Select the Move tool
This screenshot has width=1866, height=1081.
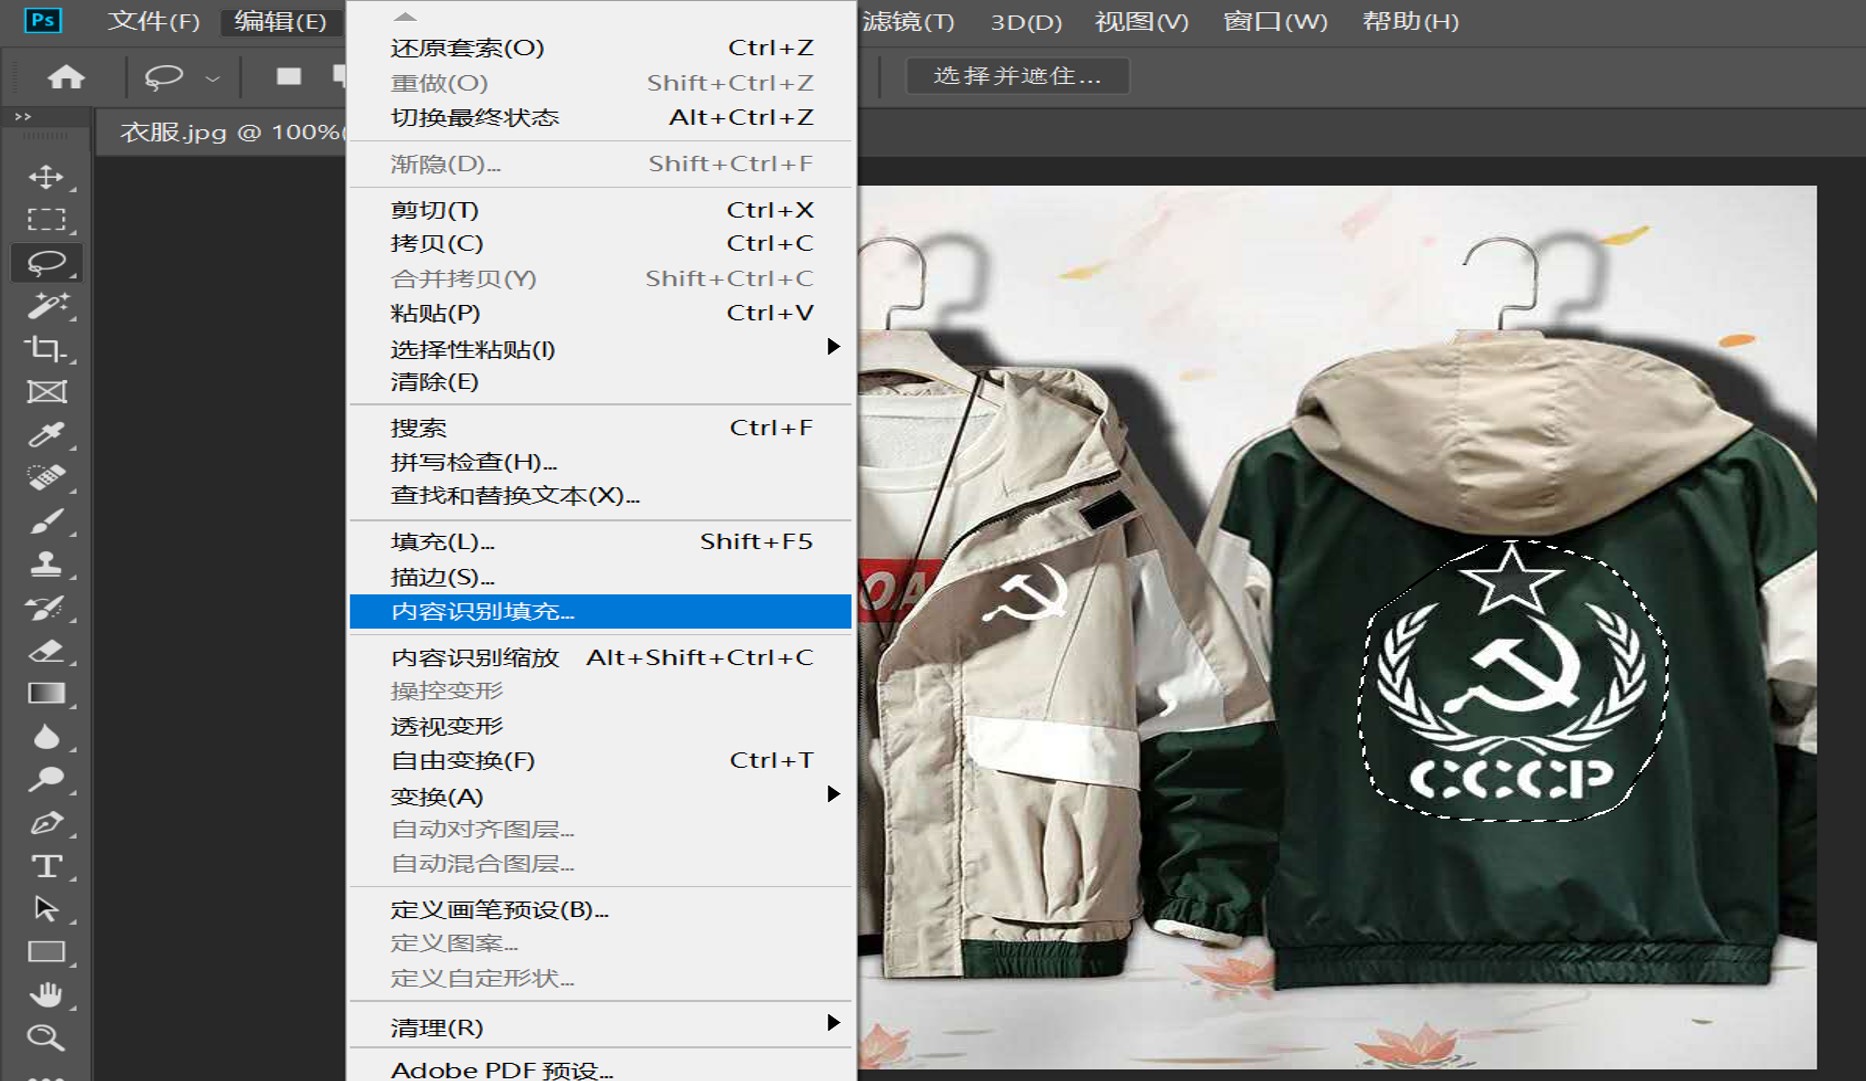(46, 177)
